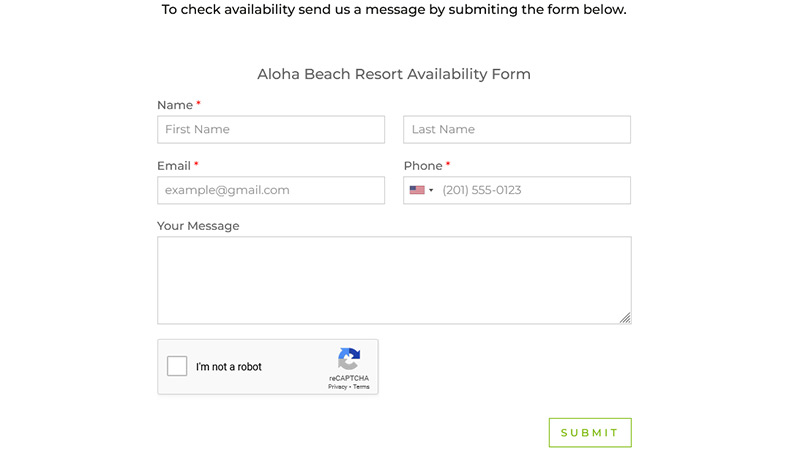
Task: Click the Your Message label
Action: [198, 226]
